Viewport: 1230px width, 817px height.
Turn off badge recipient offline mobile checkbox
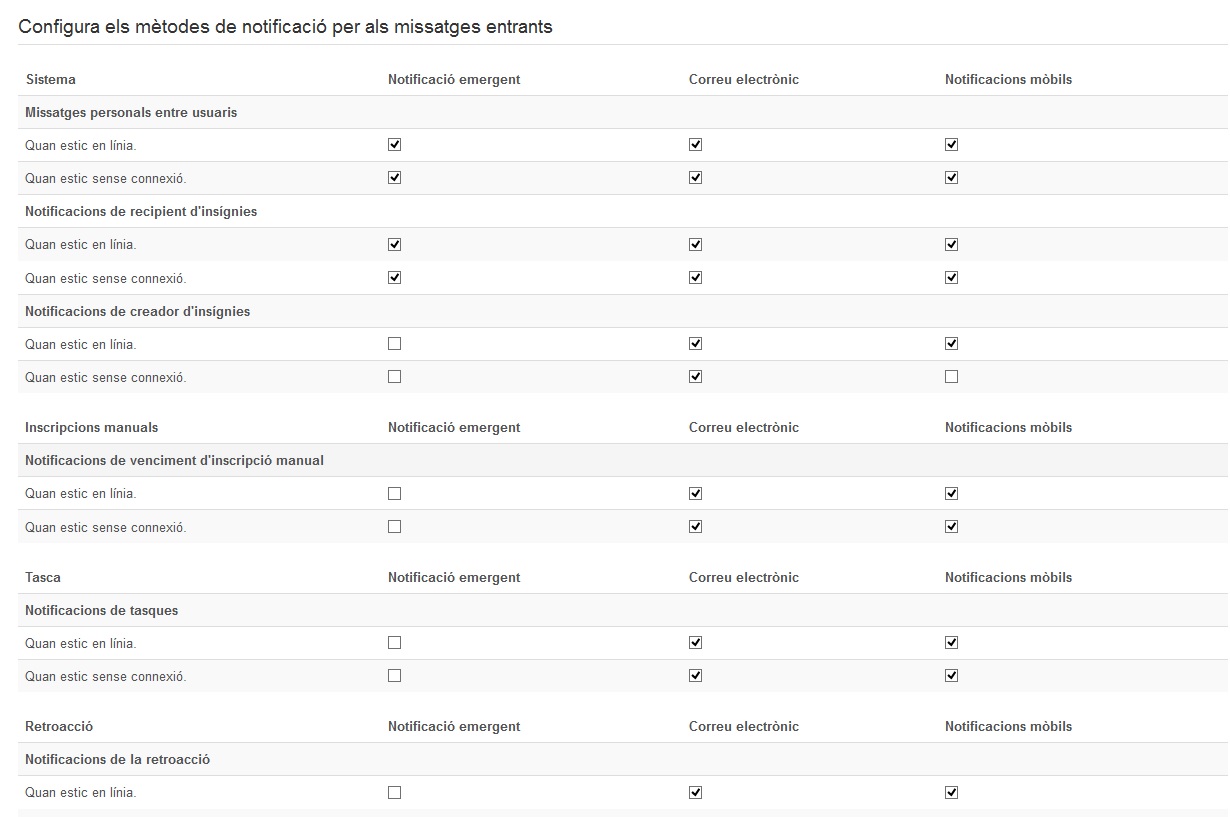click(951, 277)
